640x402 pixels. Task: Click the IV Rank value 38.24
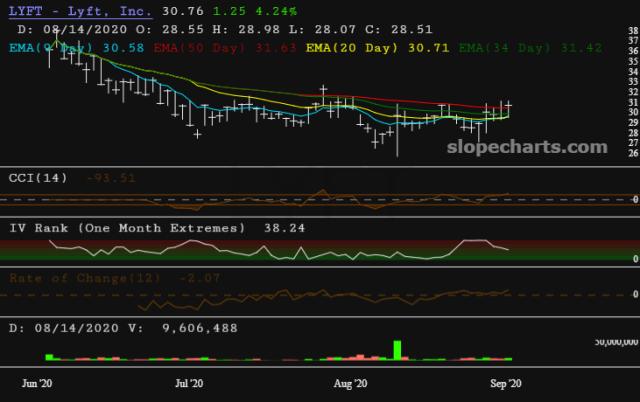pyautogui.click(x=284, y=228)
